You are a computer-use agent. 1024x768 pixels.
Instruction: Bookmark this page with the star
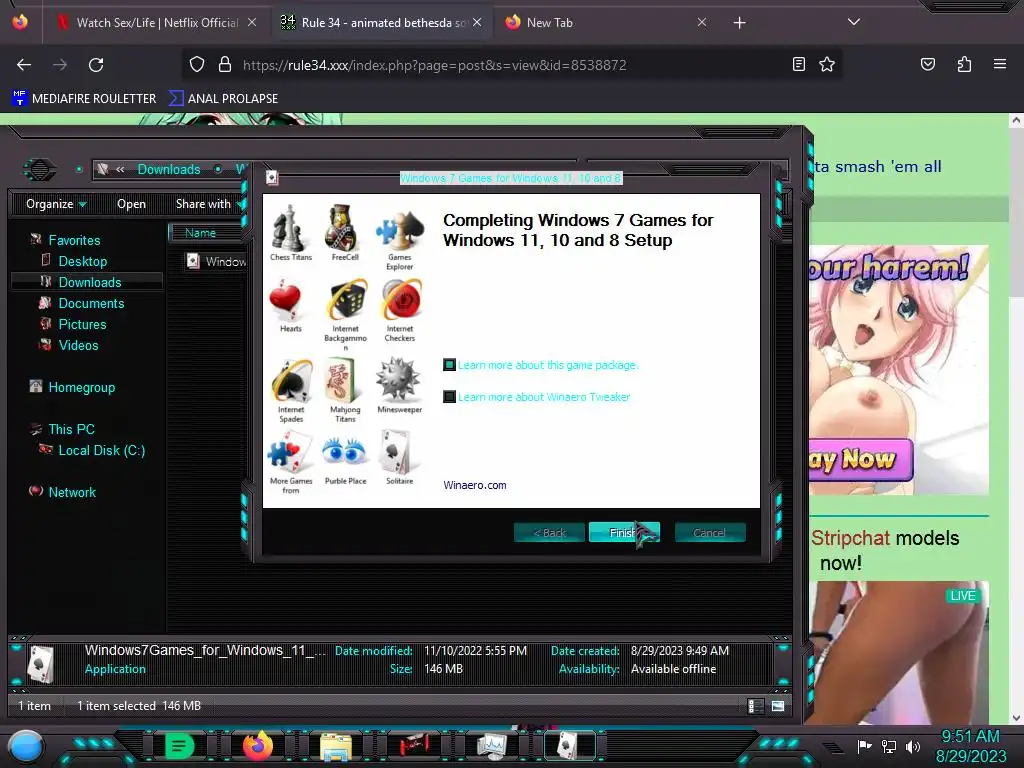(827, 64)
